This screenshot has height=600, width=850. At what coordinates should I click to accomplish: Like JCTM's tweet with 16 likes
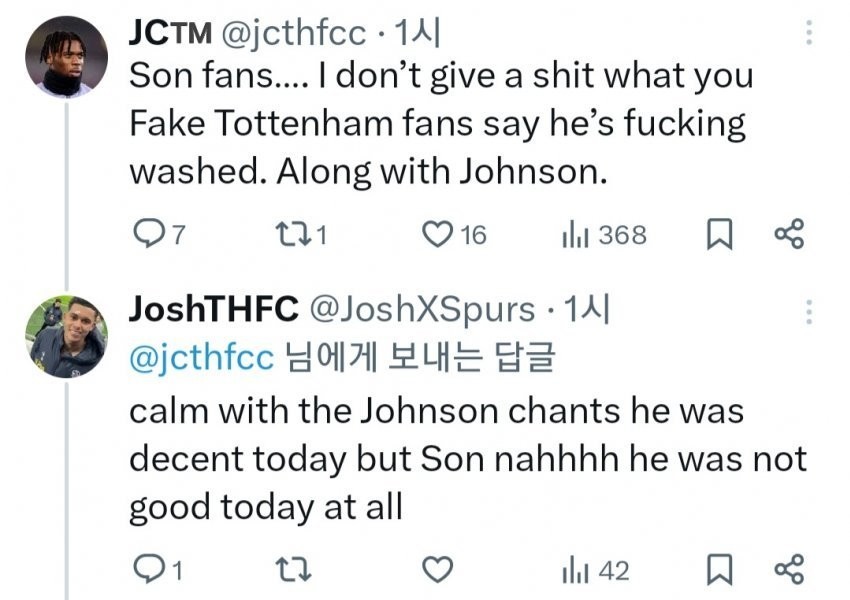[x=437, y=235]
